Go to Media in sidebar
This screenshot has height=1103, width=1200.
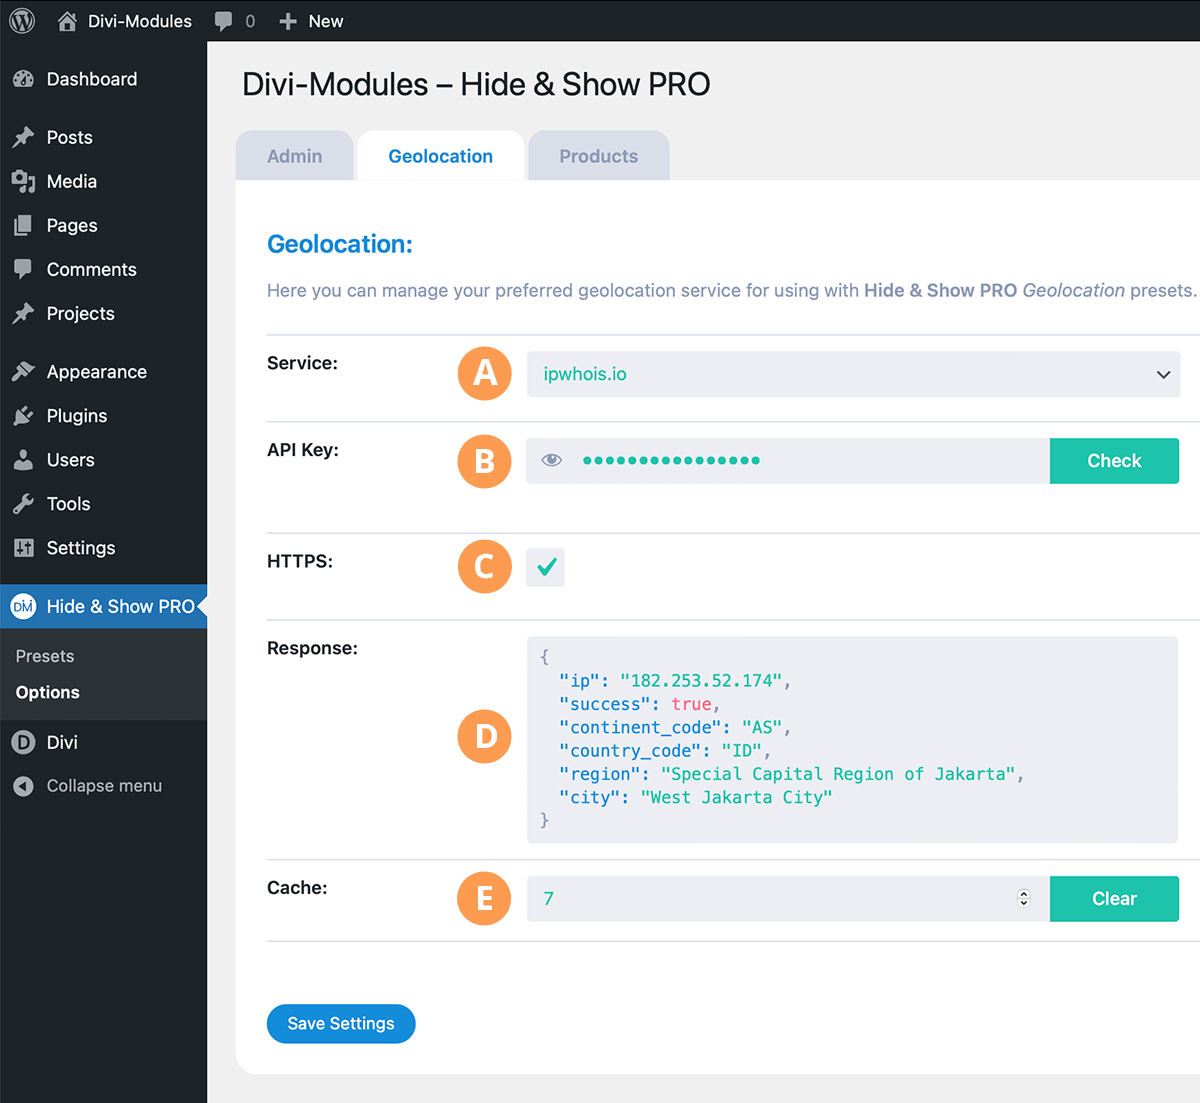tap(72, 181)
